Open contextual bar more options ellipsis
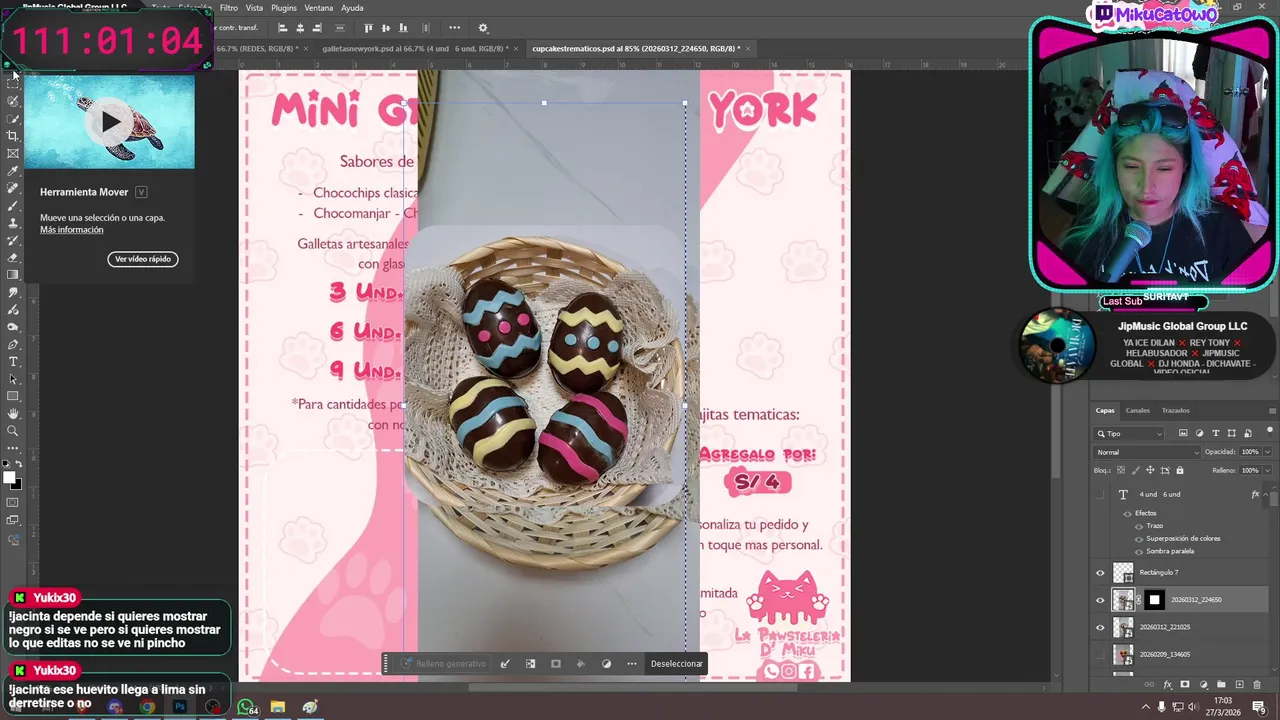Image resolution: width=1280 pixels, height=720 pixels. coord(631,663)
